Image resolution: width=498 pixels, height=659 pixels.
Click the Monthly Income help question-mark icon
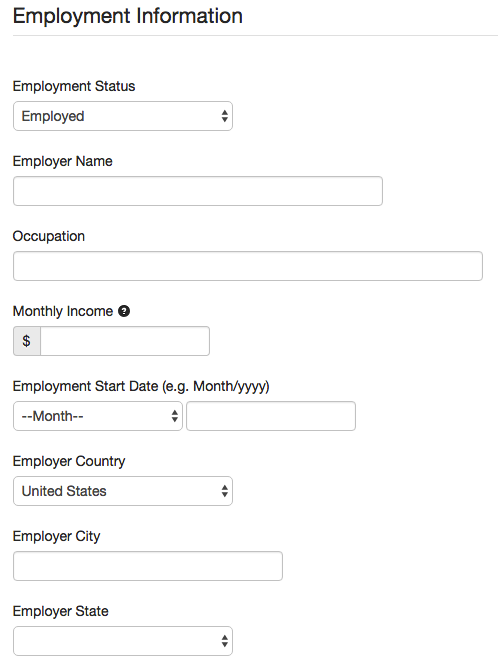coord(124,311)
